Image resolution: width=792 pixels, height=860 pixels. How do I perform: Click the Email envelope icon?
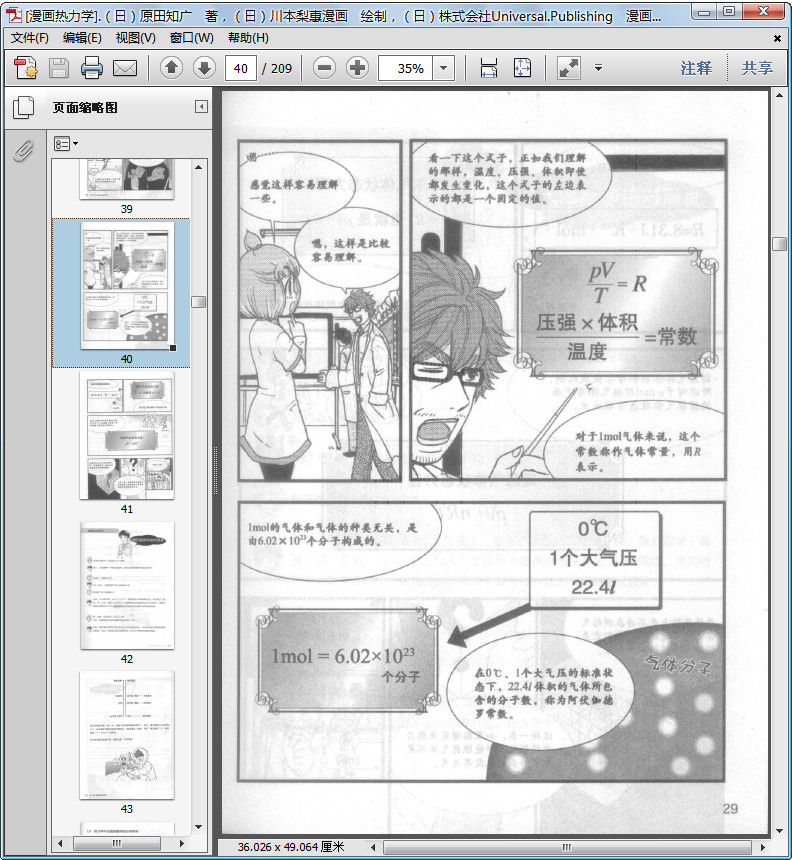pyautogui.click(x=125, y=68)
